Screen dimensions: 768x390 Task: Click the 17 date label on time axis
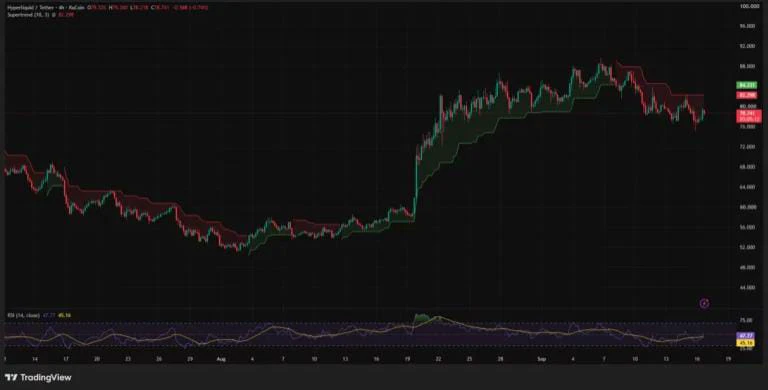click(x=66, y=359)
